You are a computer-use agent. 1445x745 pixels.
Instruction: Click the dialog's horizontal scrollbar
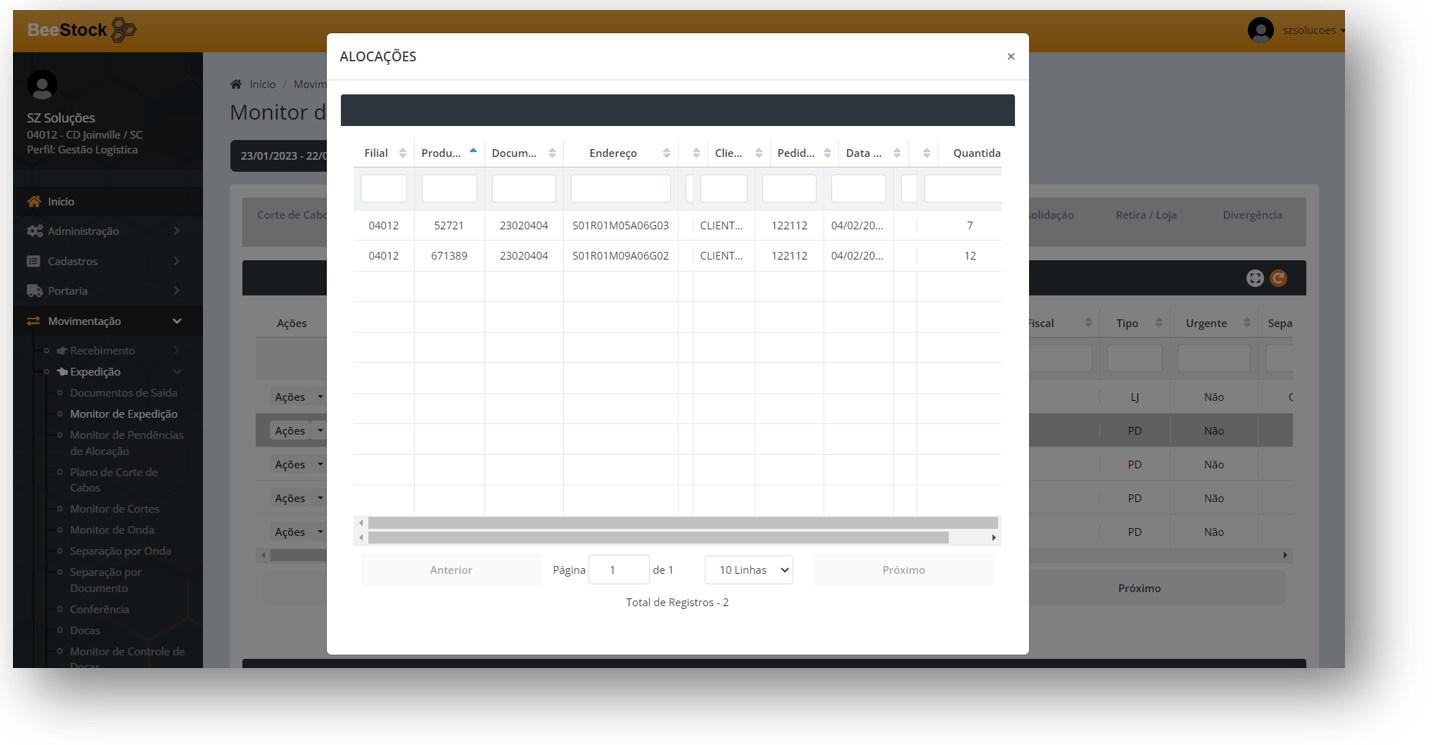pyautogui.click(x=657, y=538)
